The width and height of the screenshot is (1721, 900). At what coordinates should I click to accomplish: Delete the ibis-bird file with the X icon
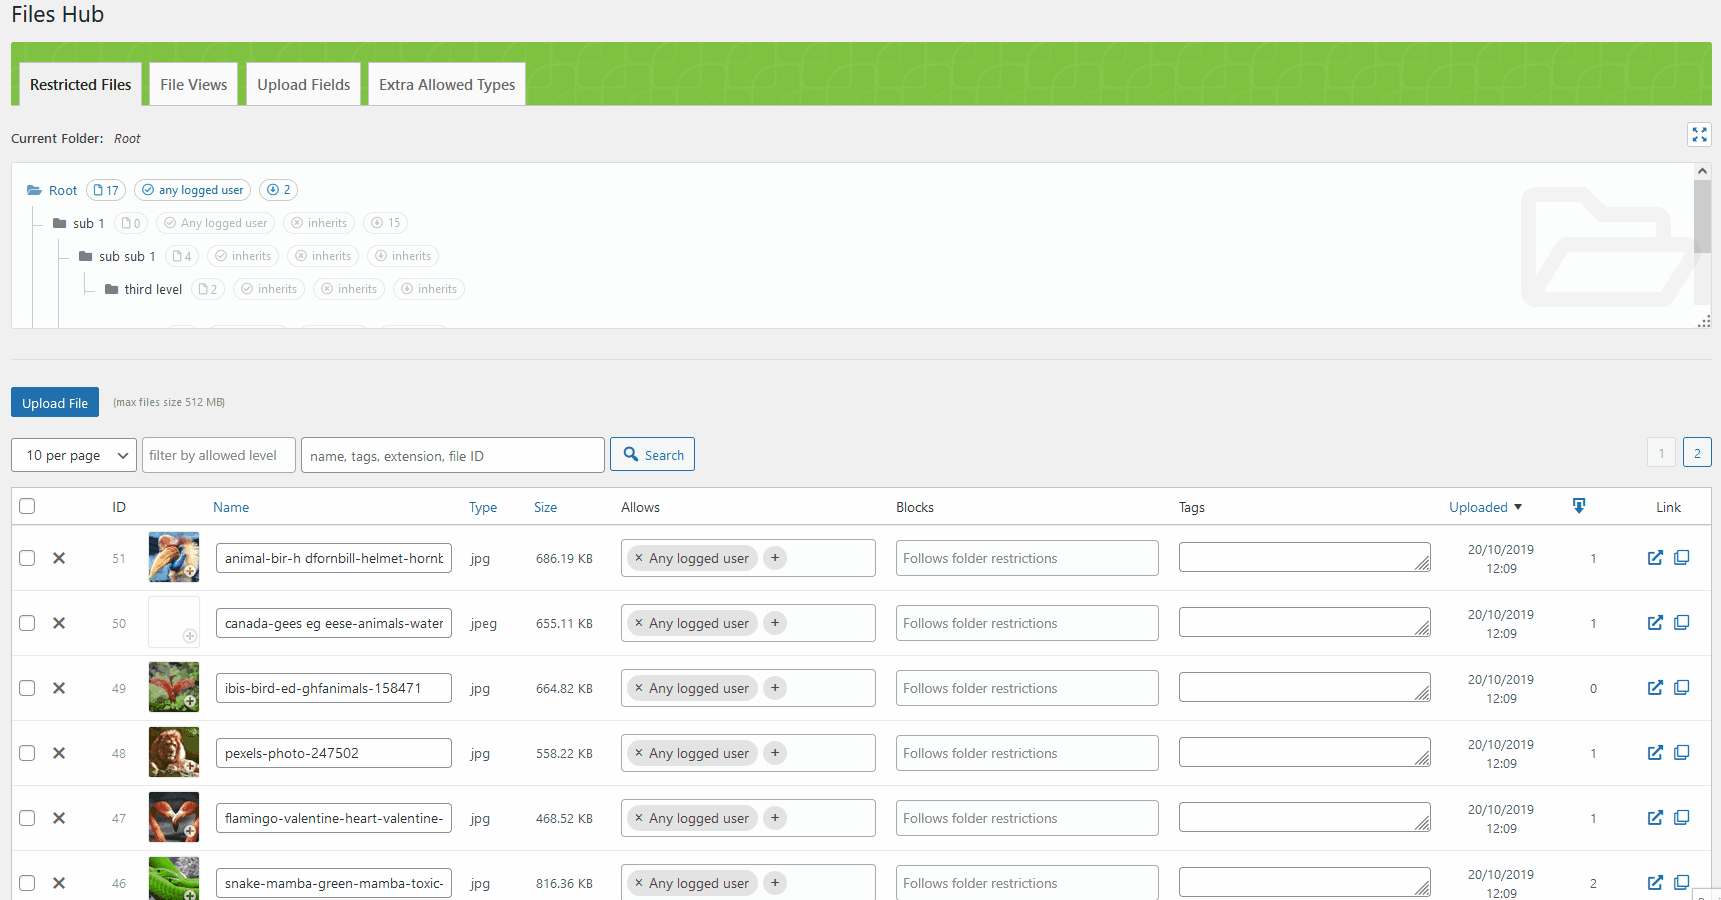tap(58, 688)
